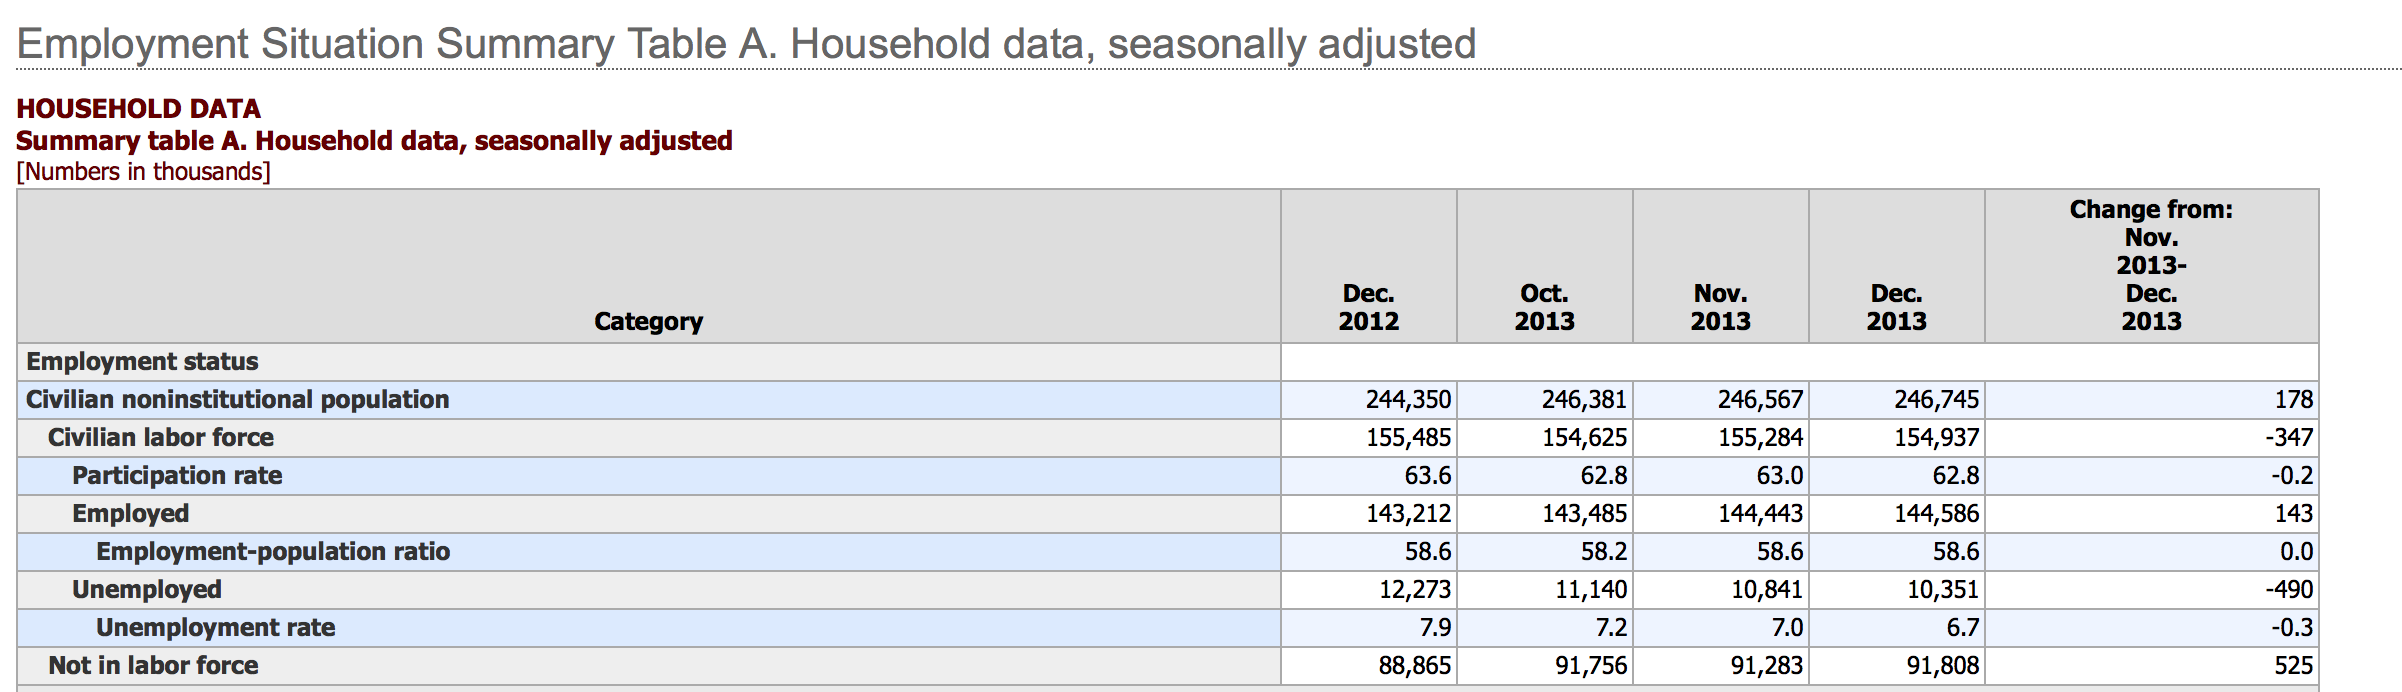Screen dimensions: 2402x692
Task: Select the Nov. 2013 column header
Action: coord(1720,307)
